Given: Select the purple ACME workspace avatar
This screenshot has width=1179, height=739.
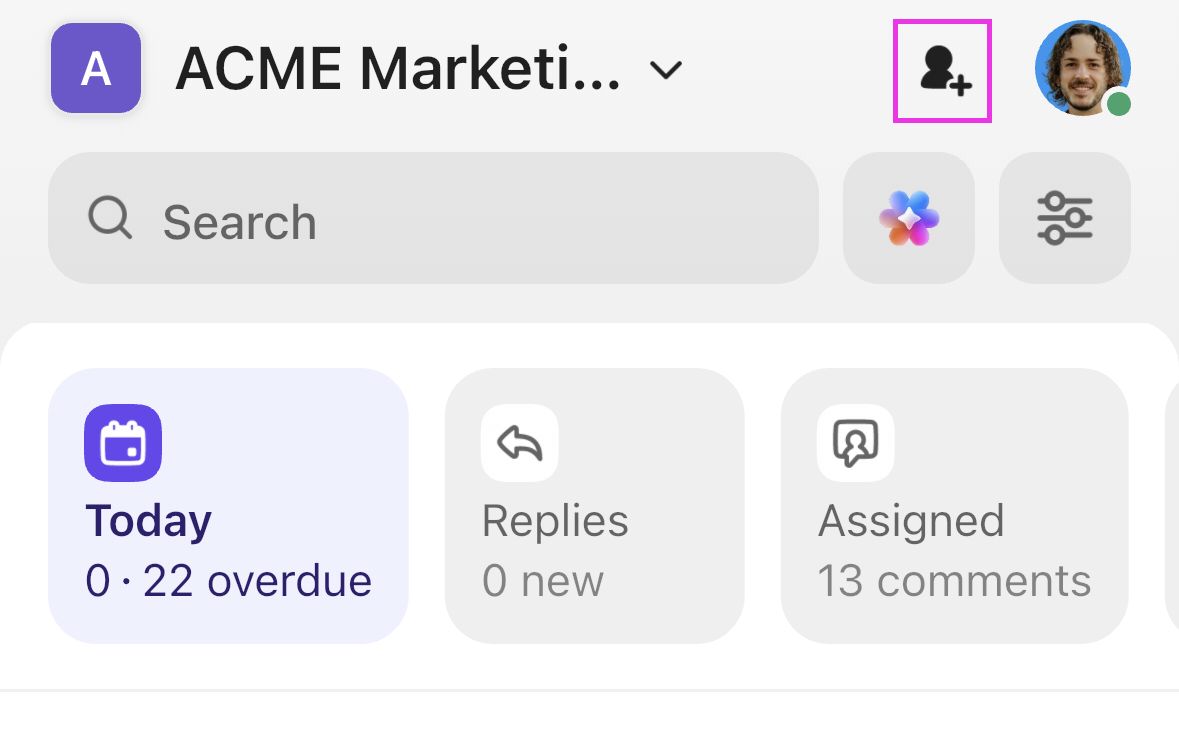Looking at the screenshot, I should coord(95,68).
